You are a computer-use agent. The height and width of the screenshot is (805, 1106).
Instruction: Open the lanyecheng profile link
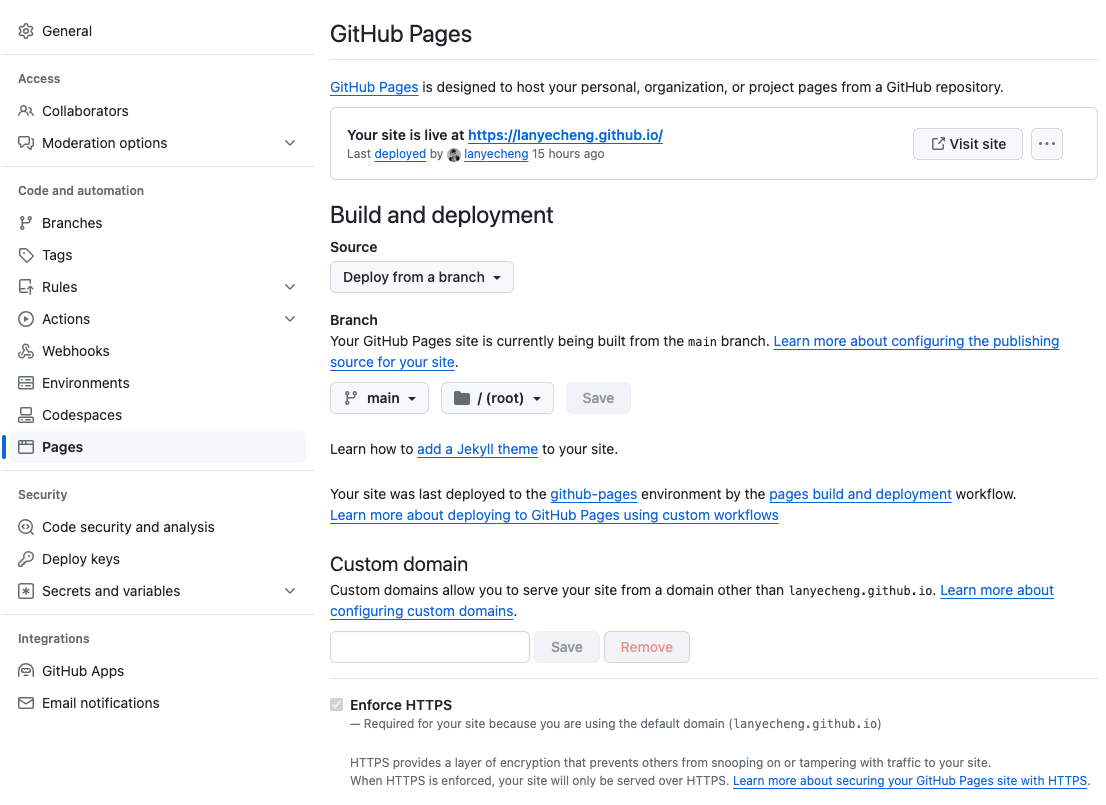click(x=496, y=154)
